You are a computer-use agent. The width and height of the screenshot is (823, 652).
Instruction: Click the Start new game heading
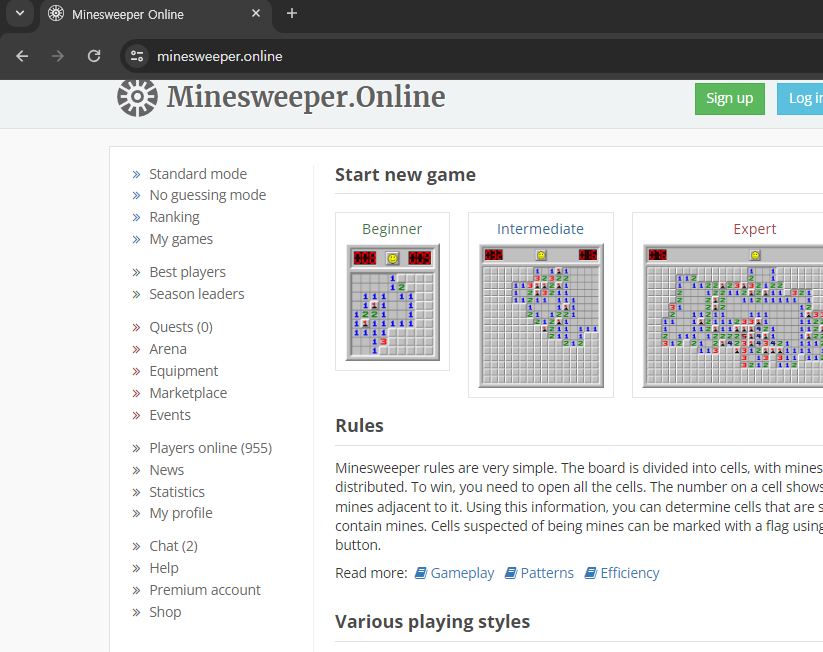[x=405, y=175]
